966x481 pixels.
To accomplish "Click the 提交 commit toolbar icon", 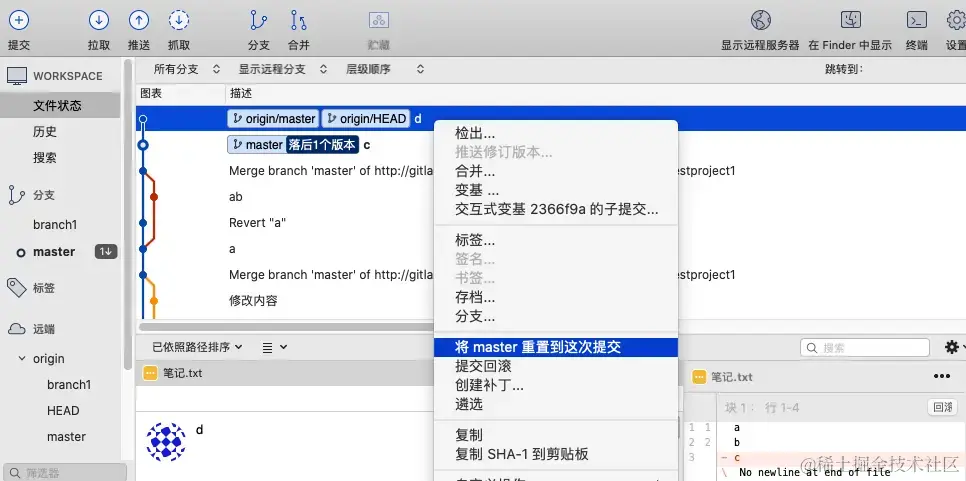I will coord(18,20).
